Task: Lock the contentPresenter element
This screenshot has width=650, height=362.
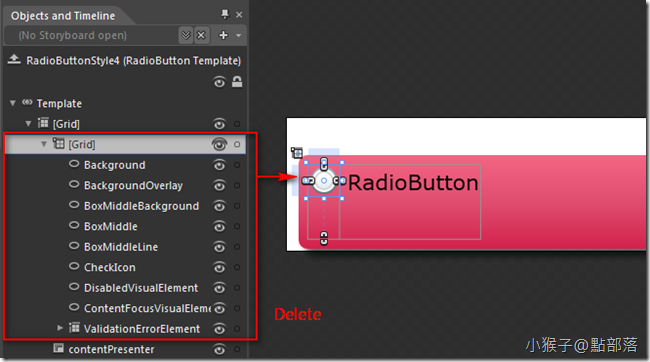Action: pos(237,350)
